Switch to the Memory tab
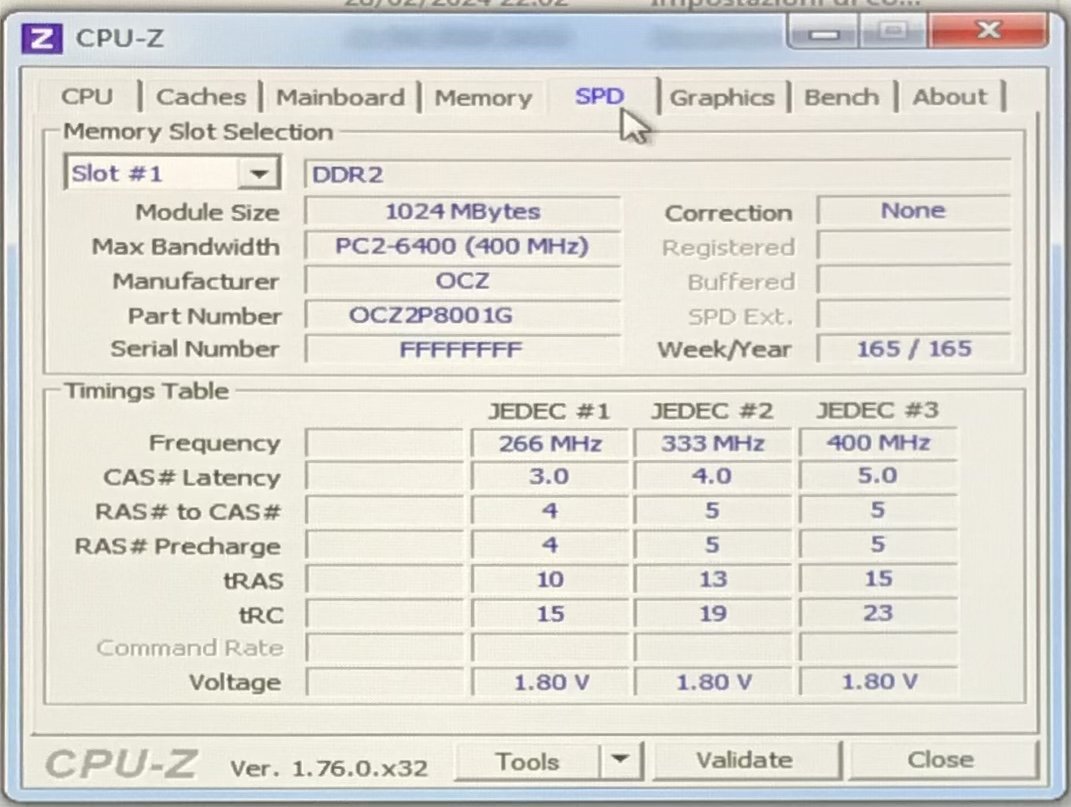 pos(482,97)
